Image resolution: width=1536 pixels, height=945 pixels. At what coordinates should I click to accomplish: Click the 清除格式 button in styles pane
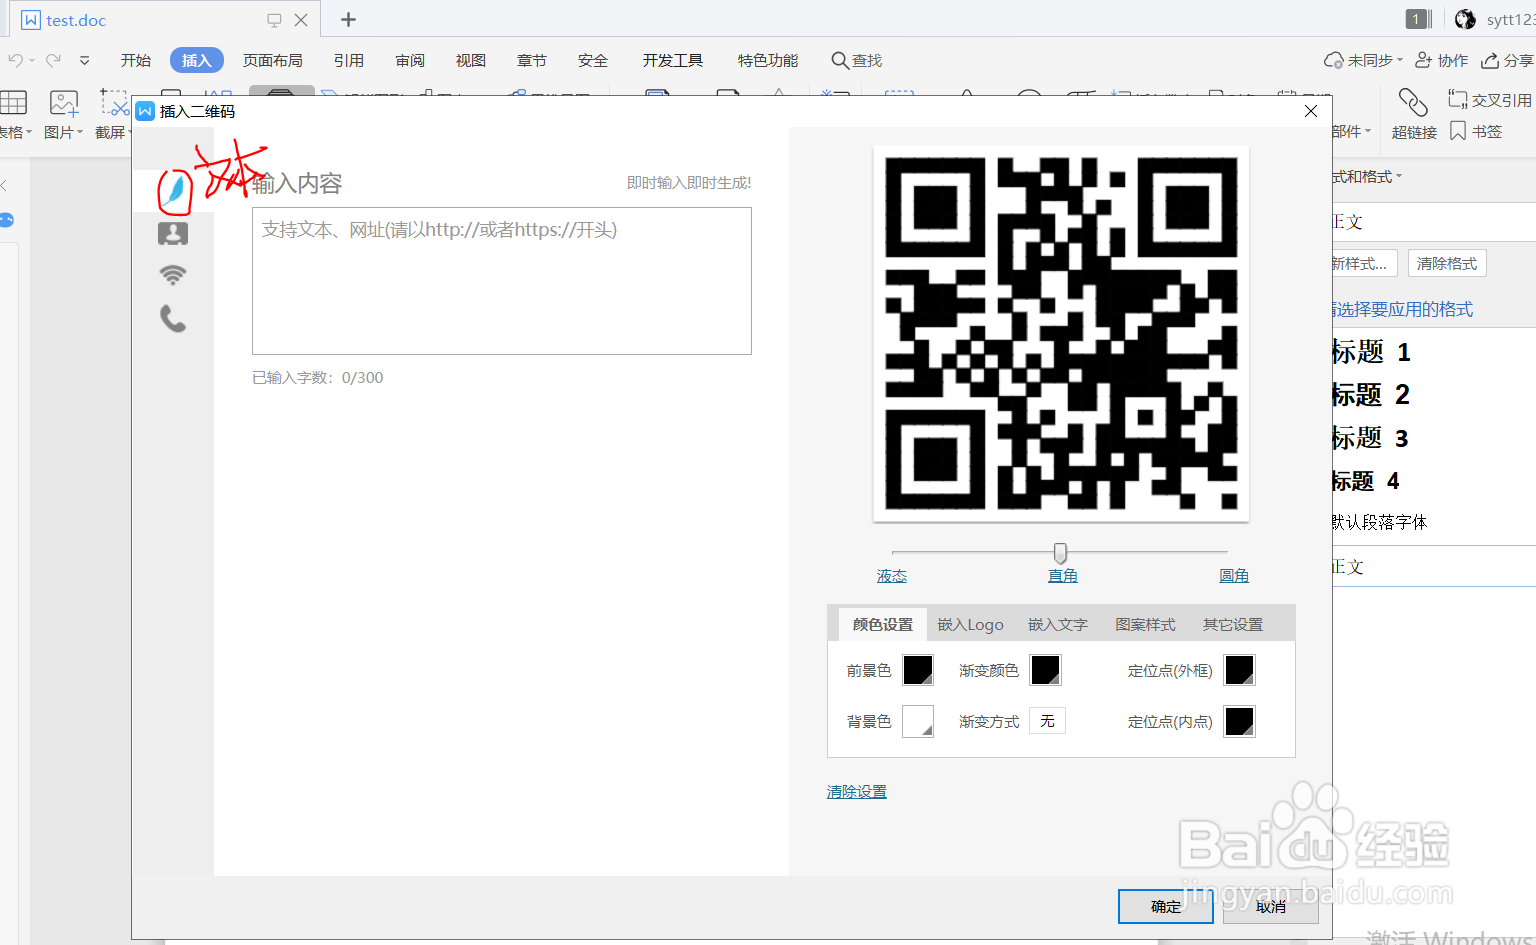pos(1447,263)
